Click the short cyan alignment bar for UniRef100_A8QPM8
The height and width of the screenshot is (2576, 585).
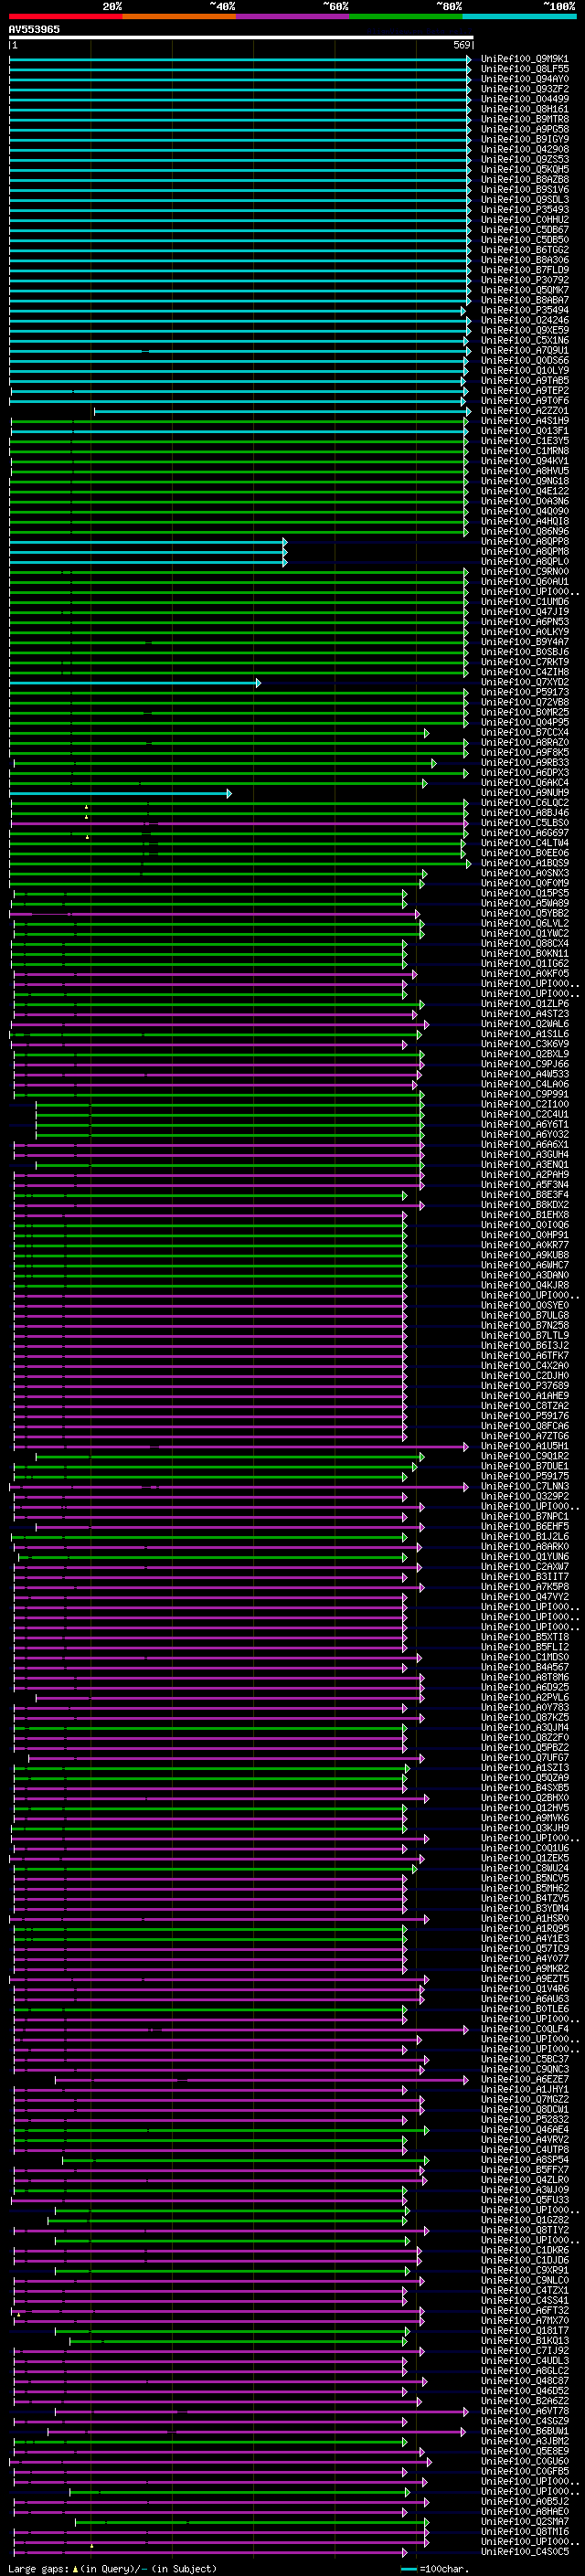(148, 552)
